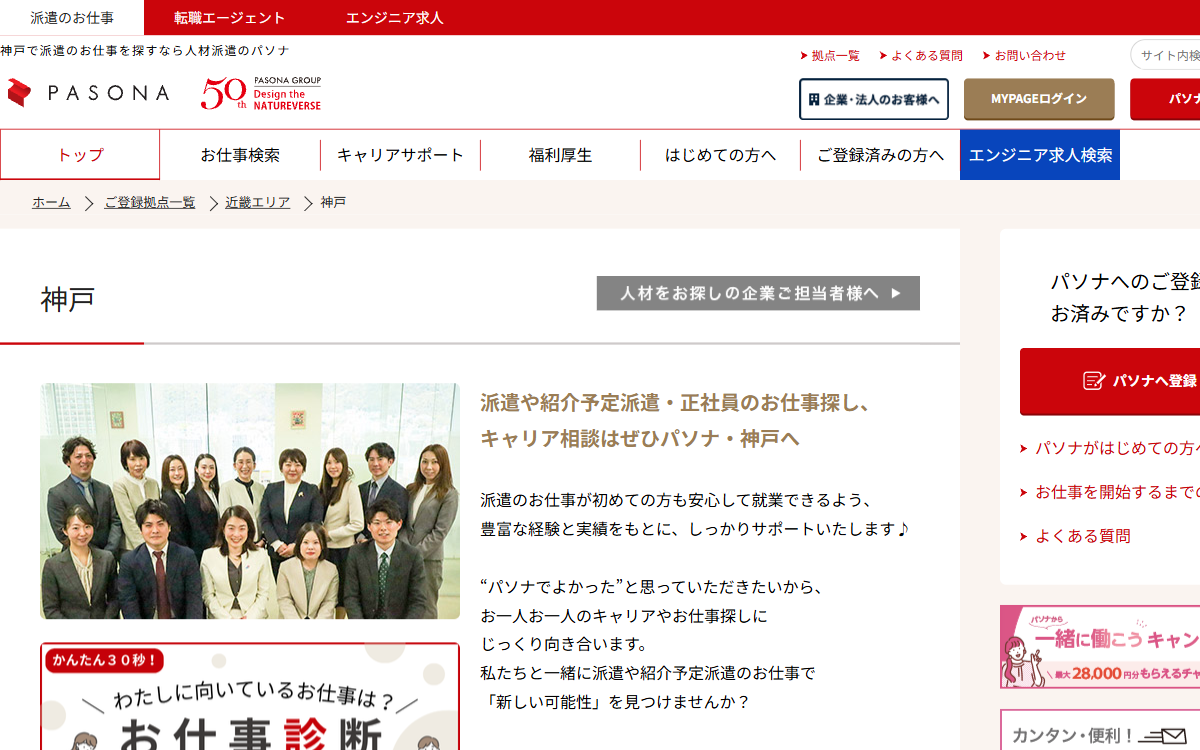Viewport: 1200px width, 750px height.
Task: Click the MYPAGEログイン button
Action: 1039,99
